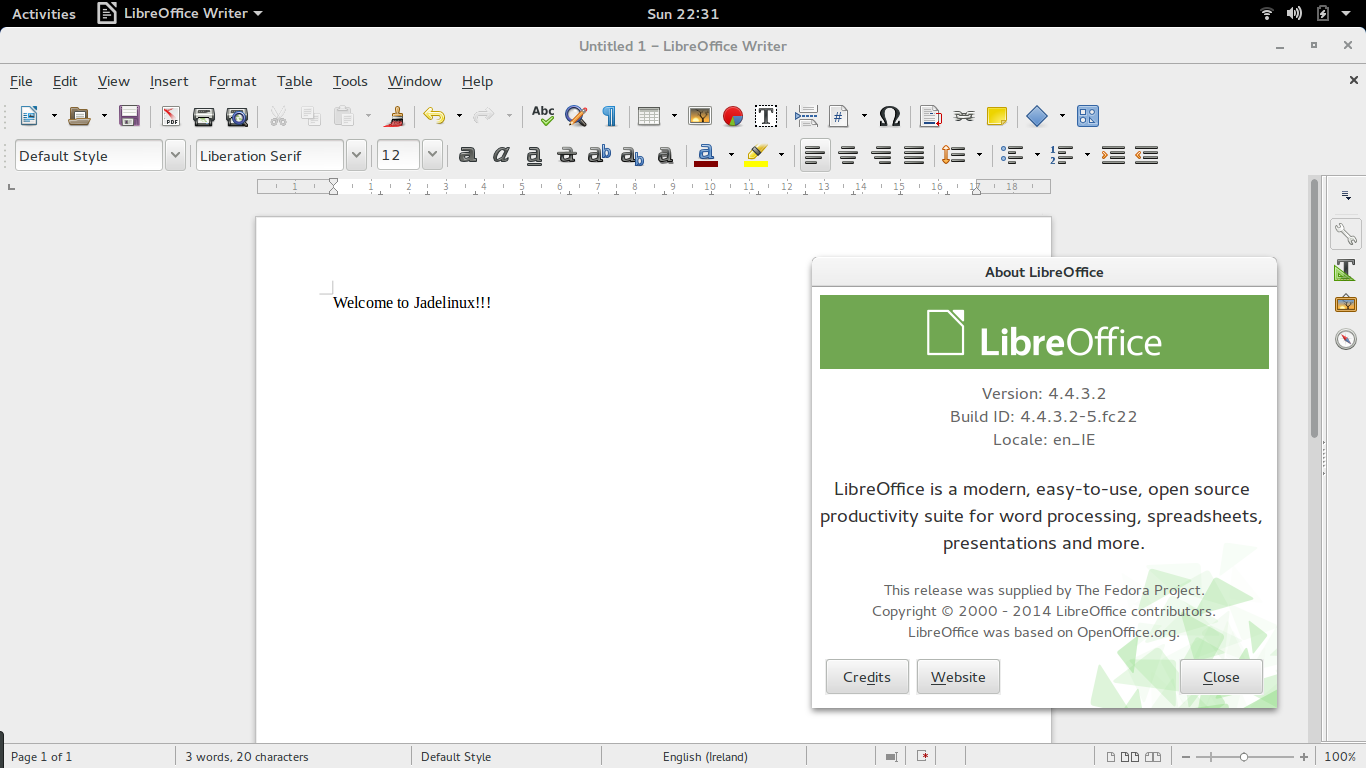
Task: Toggle Bold formatting
Action: [x=468, y=155]
